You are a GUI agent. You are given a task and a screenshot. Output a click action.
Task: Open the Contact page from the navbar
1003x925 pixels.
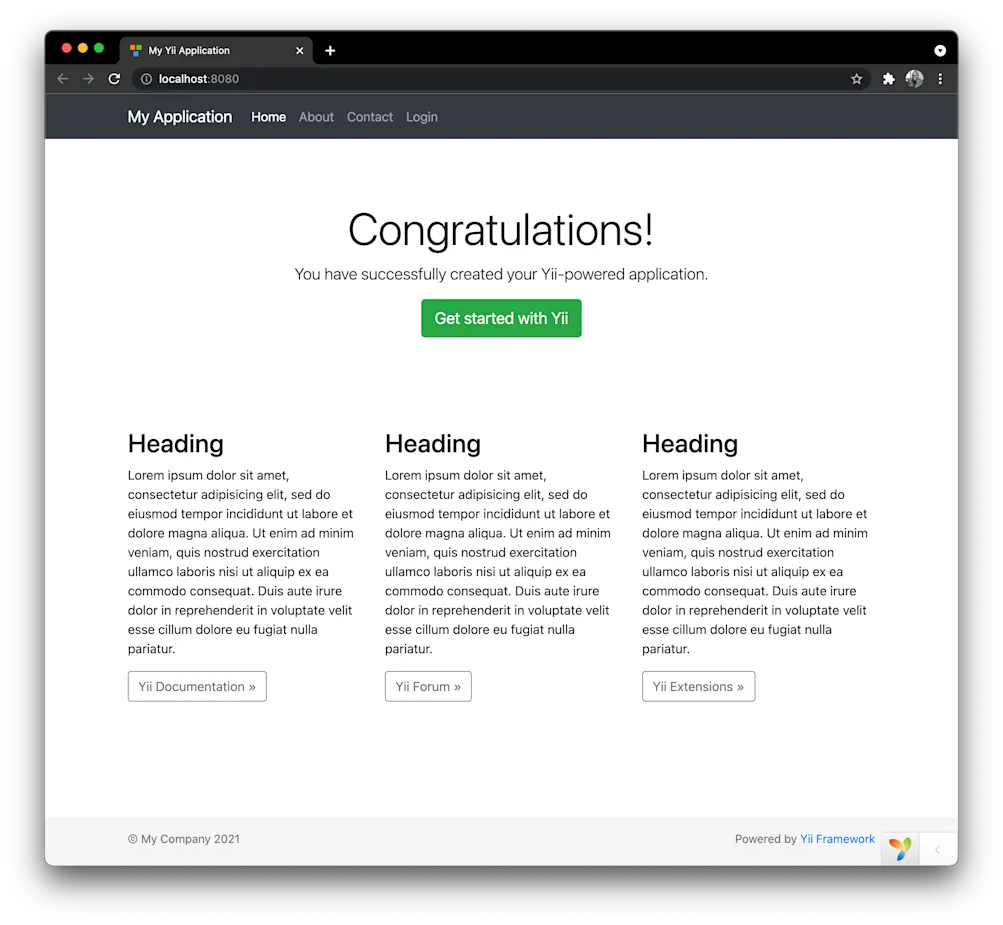(370, 117)
